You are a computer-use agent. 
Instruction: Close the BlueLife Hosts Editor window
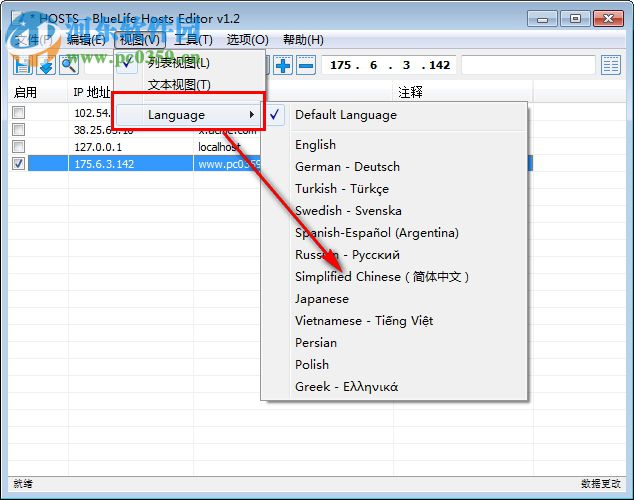click(x=608, y=19)
